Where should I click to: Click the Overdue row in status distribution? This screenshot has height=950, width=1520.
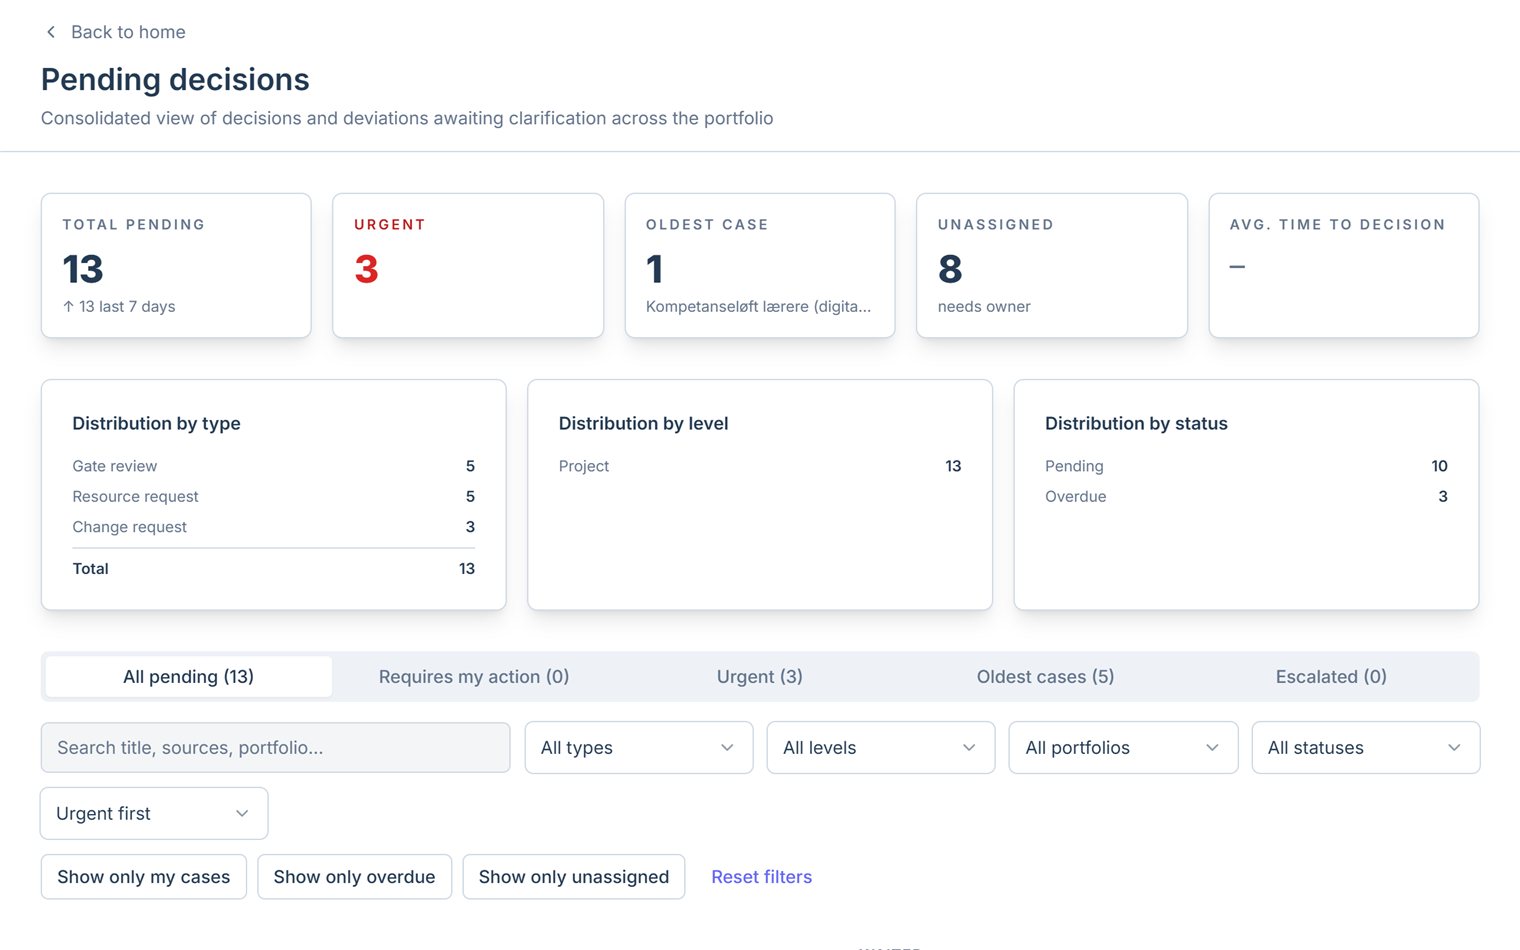coord(1246,497)
